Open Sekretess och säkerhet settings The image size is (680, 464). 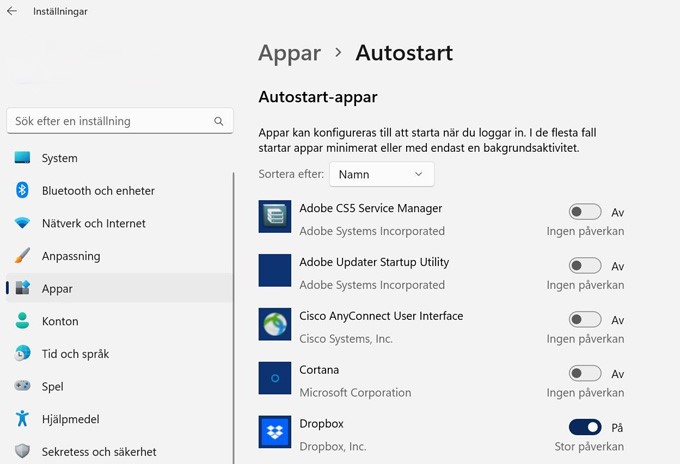119,452
